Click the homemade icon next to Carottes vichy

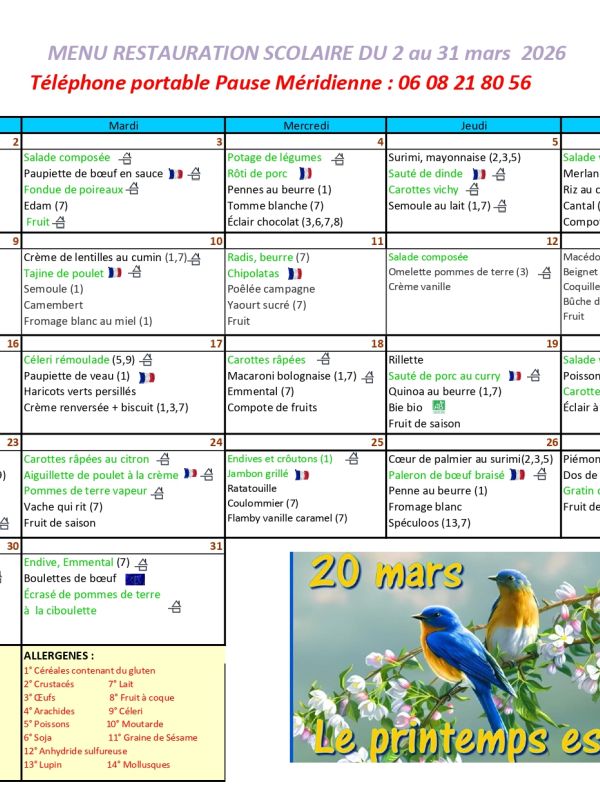(x=473, y=190)
